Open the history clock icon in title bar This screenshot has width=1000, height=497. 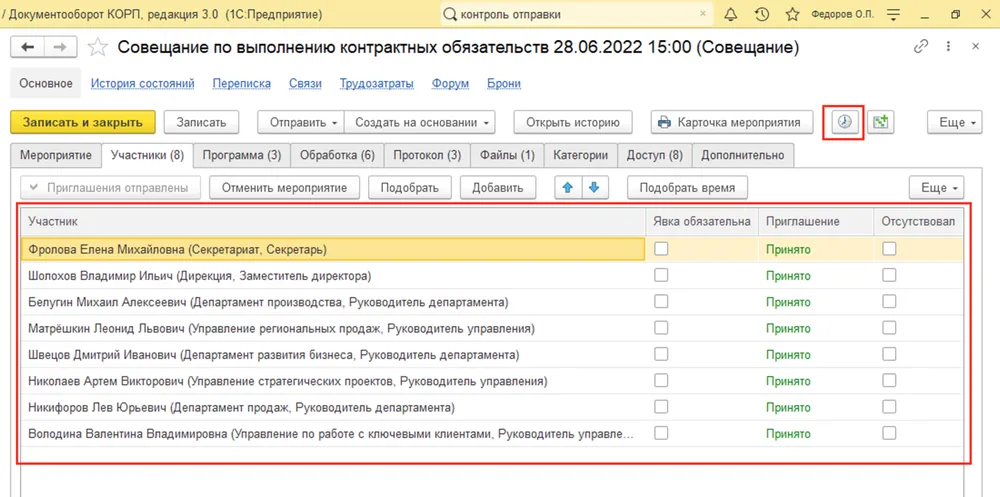click(x=761, y=13)
